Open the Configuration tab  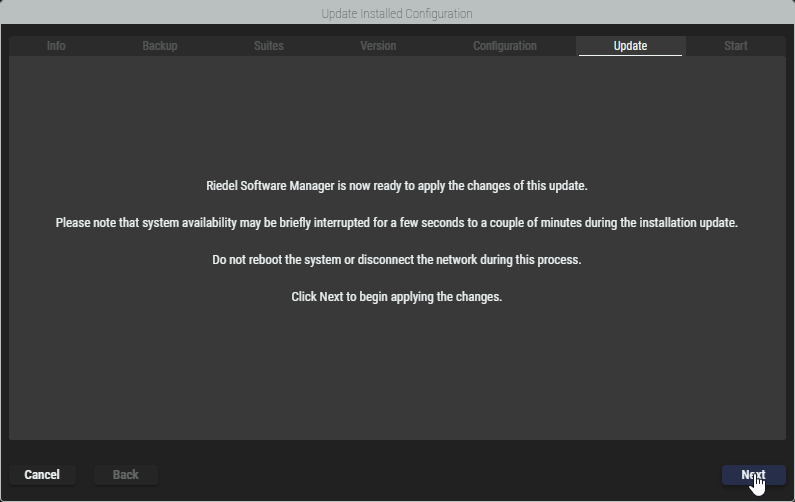tap(504, 46)
